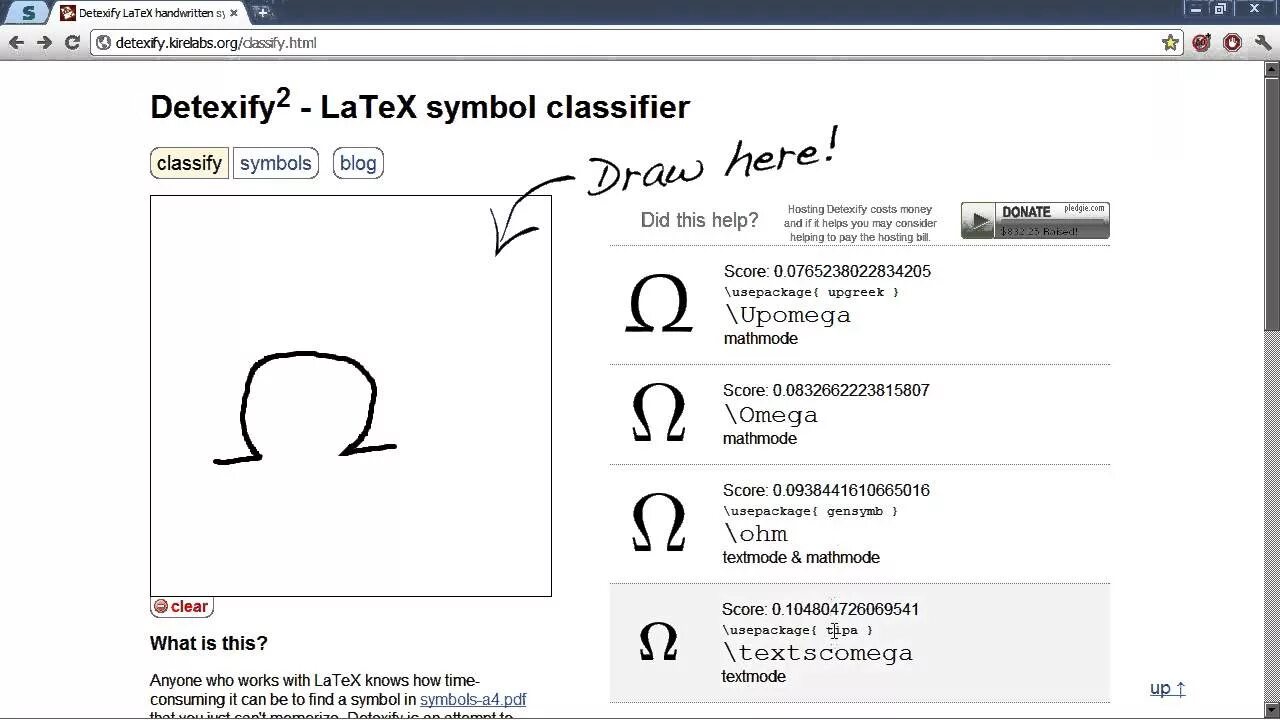Select the \Omega symbol glyph
The height and width of the screenshot is (720, 1280).
click(x=659, y=414)
